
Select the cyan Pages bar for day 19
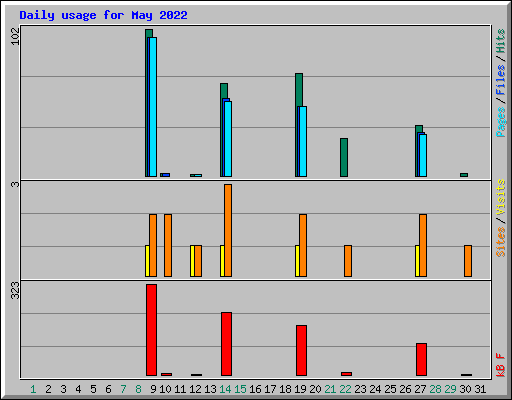click(303, 141)
